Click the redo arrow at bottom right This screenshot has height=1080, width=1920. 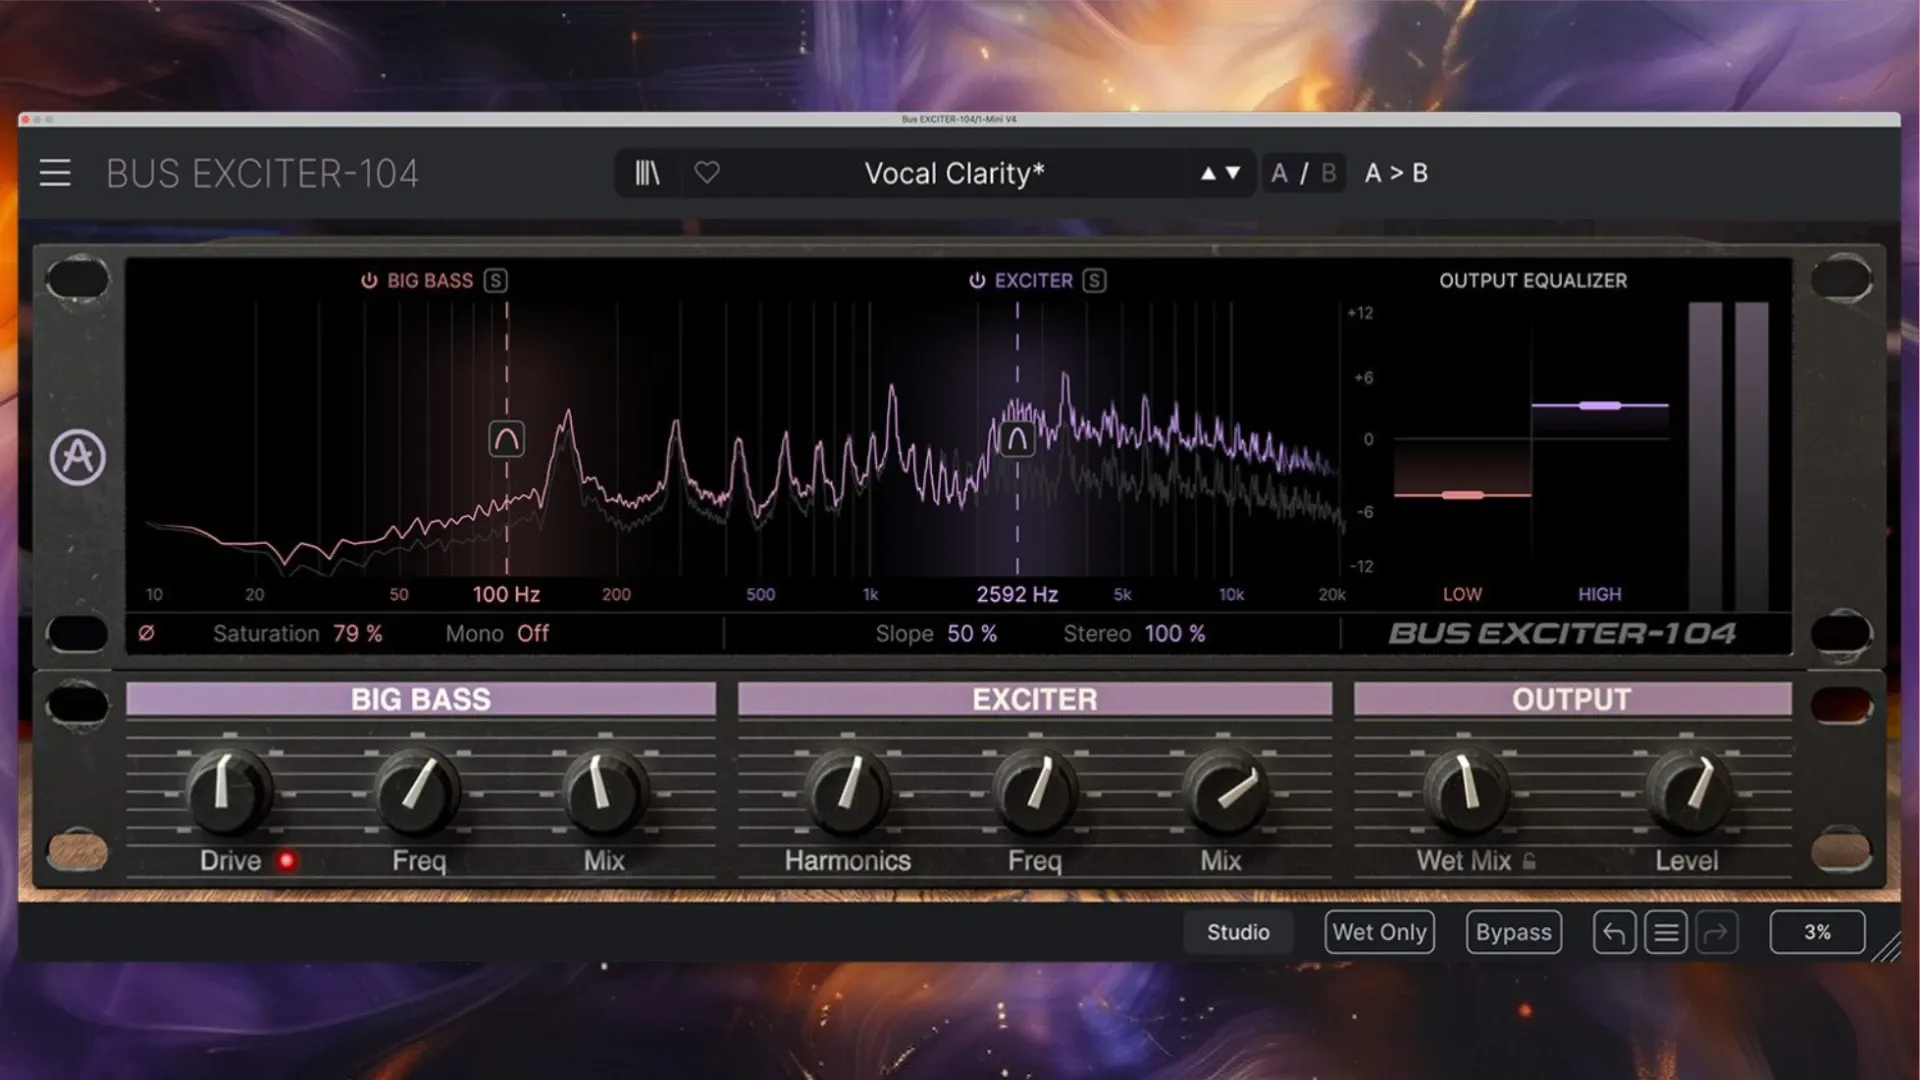1717,931
